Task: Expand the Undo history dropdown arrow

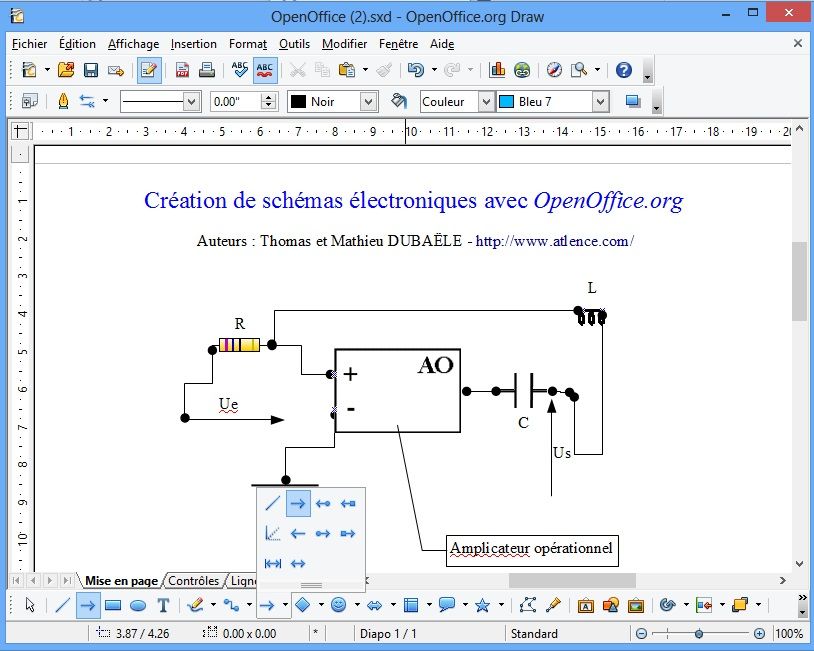Action: [434, 70]
